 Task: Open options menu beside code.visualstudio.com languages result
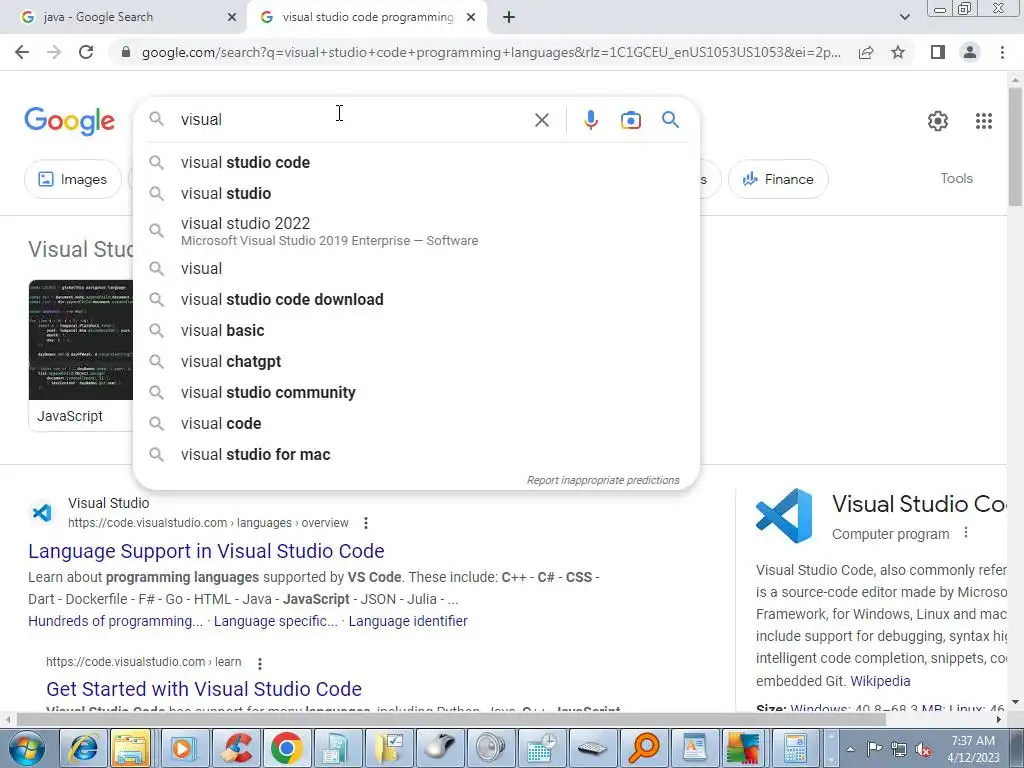point(366,523)
